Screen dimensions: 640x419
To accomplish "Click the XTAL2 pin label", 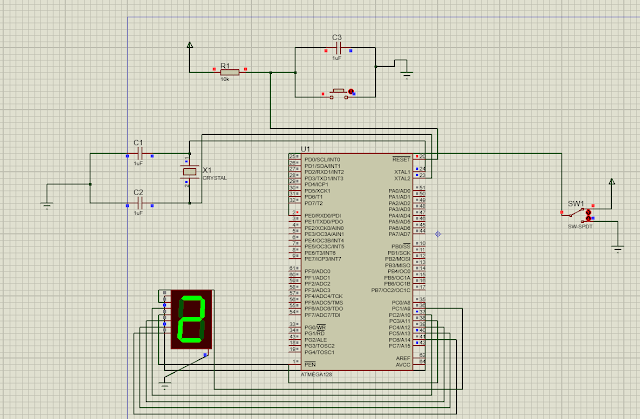I will point(402,178).
